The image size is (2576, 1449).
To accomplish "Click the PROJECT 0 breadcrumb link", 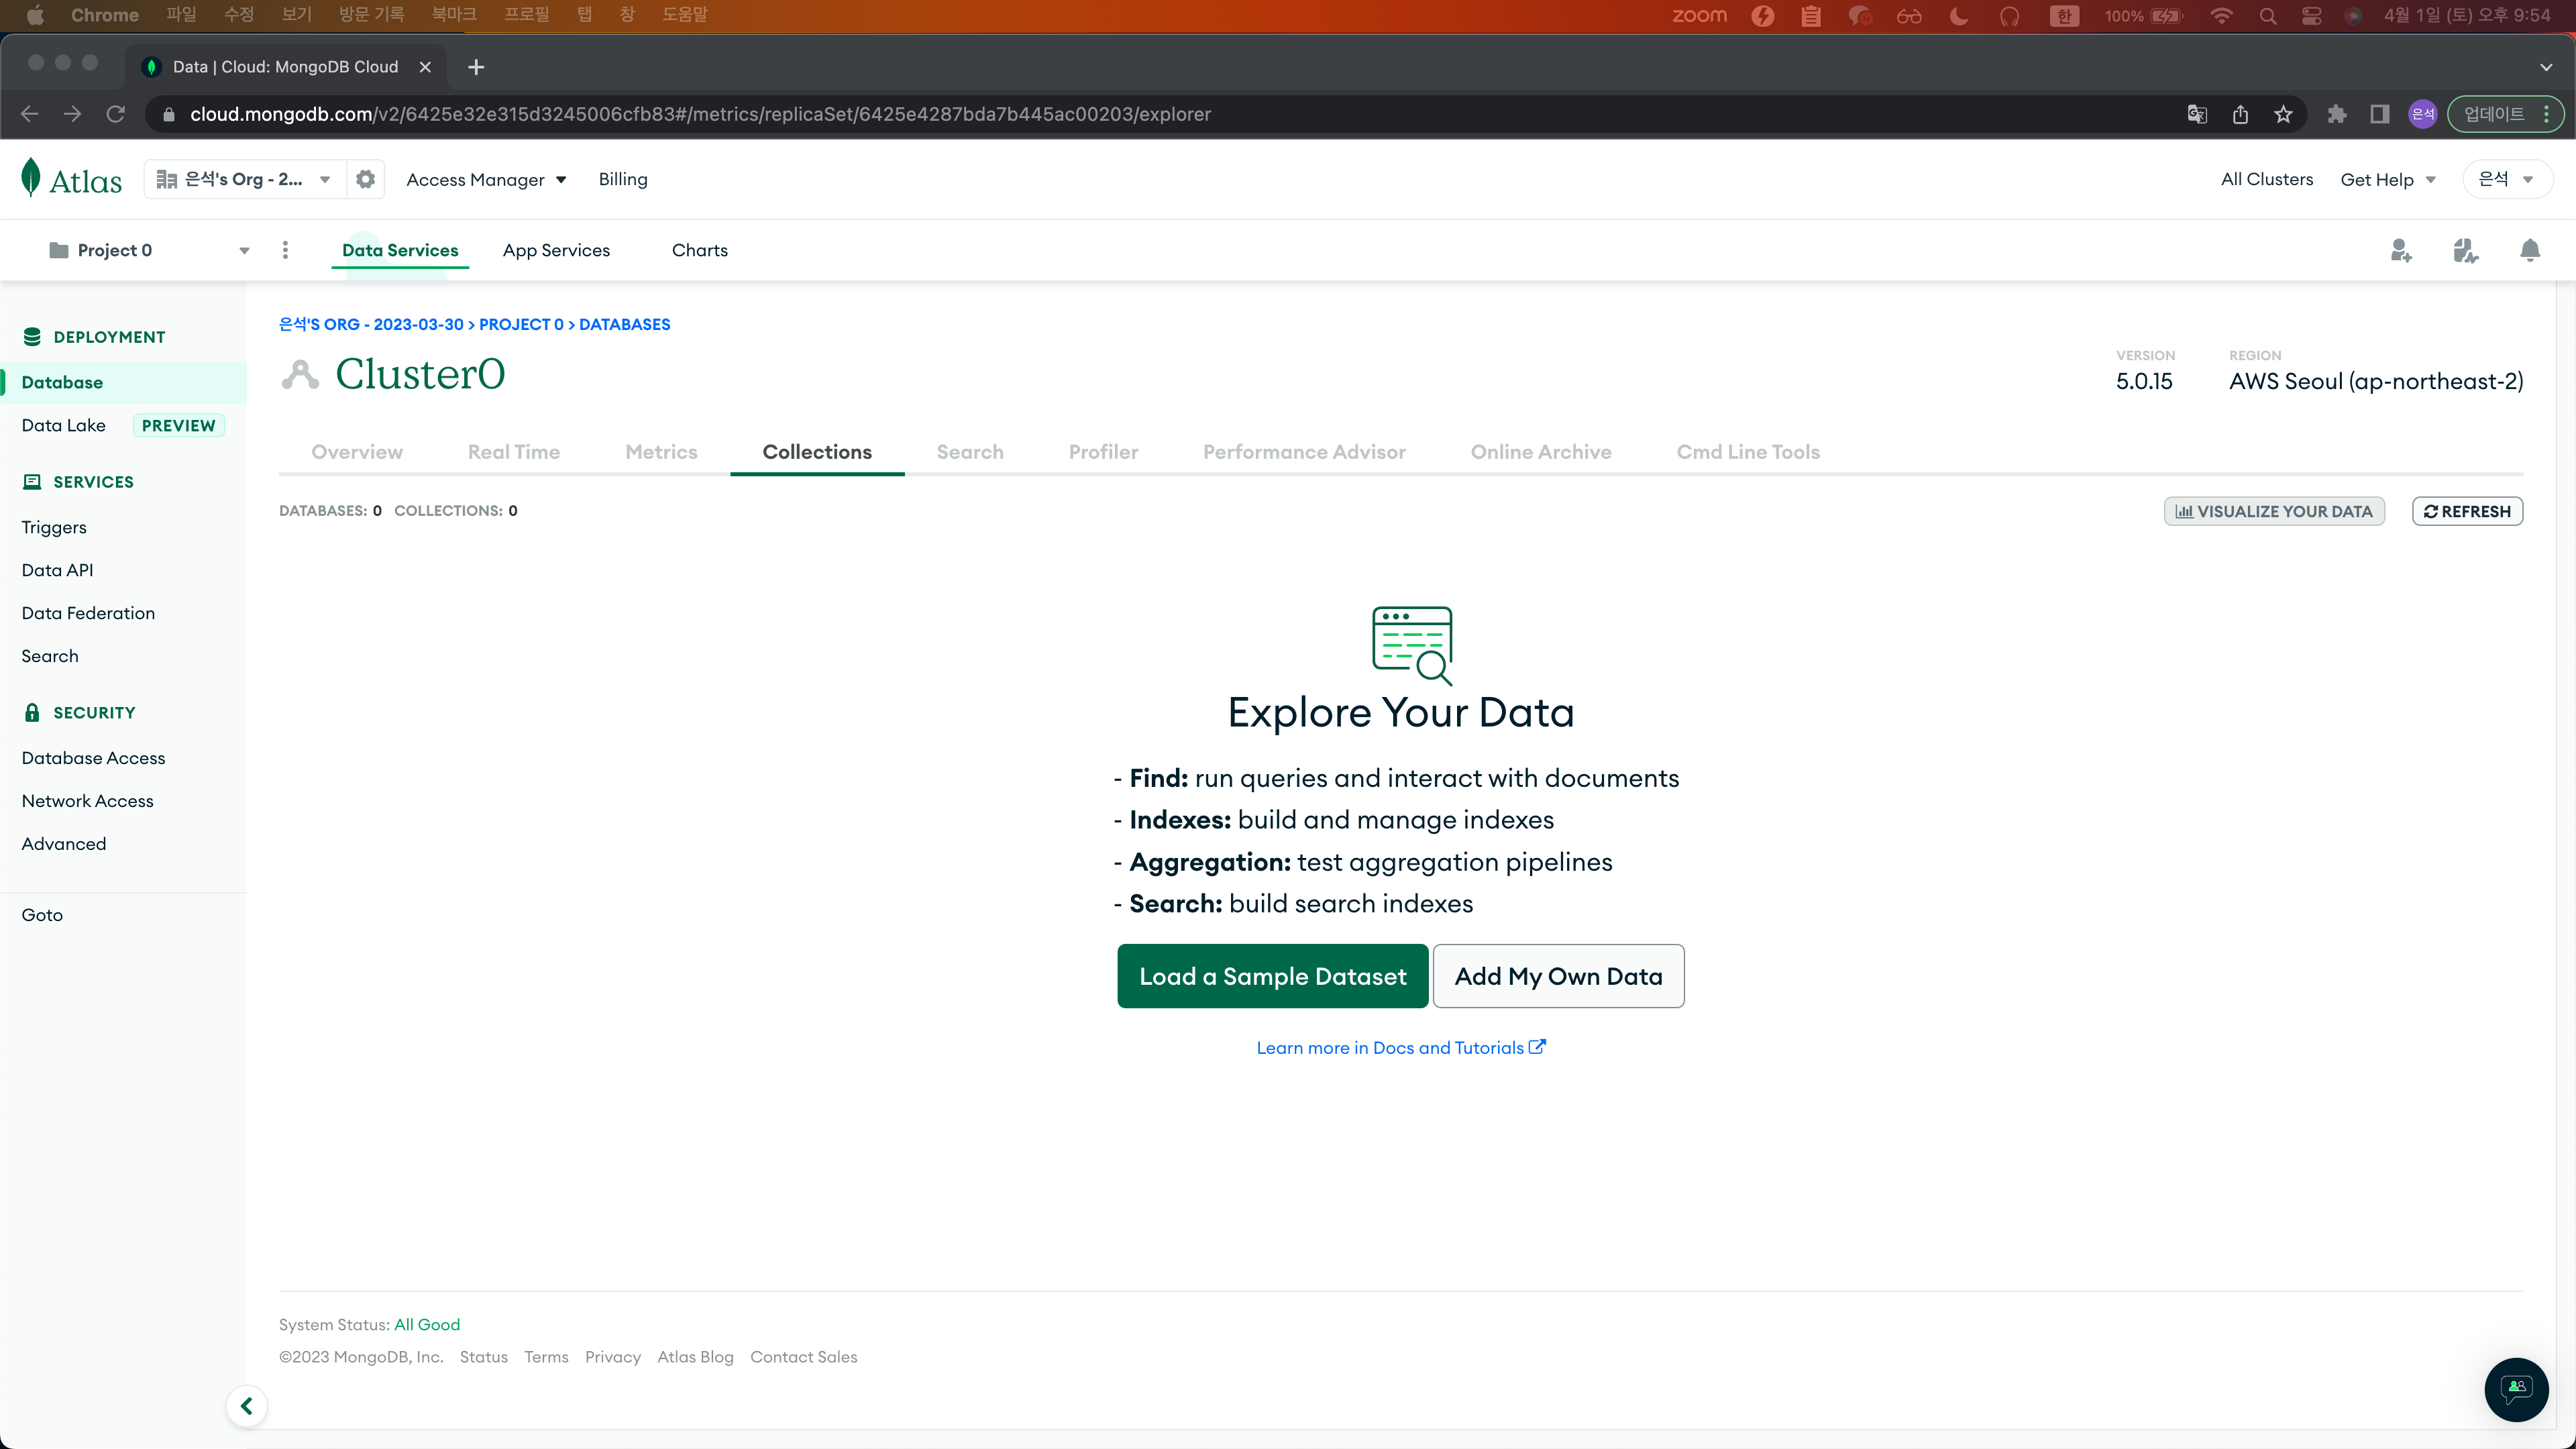I will 521,324.
